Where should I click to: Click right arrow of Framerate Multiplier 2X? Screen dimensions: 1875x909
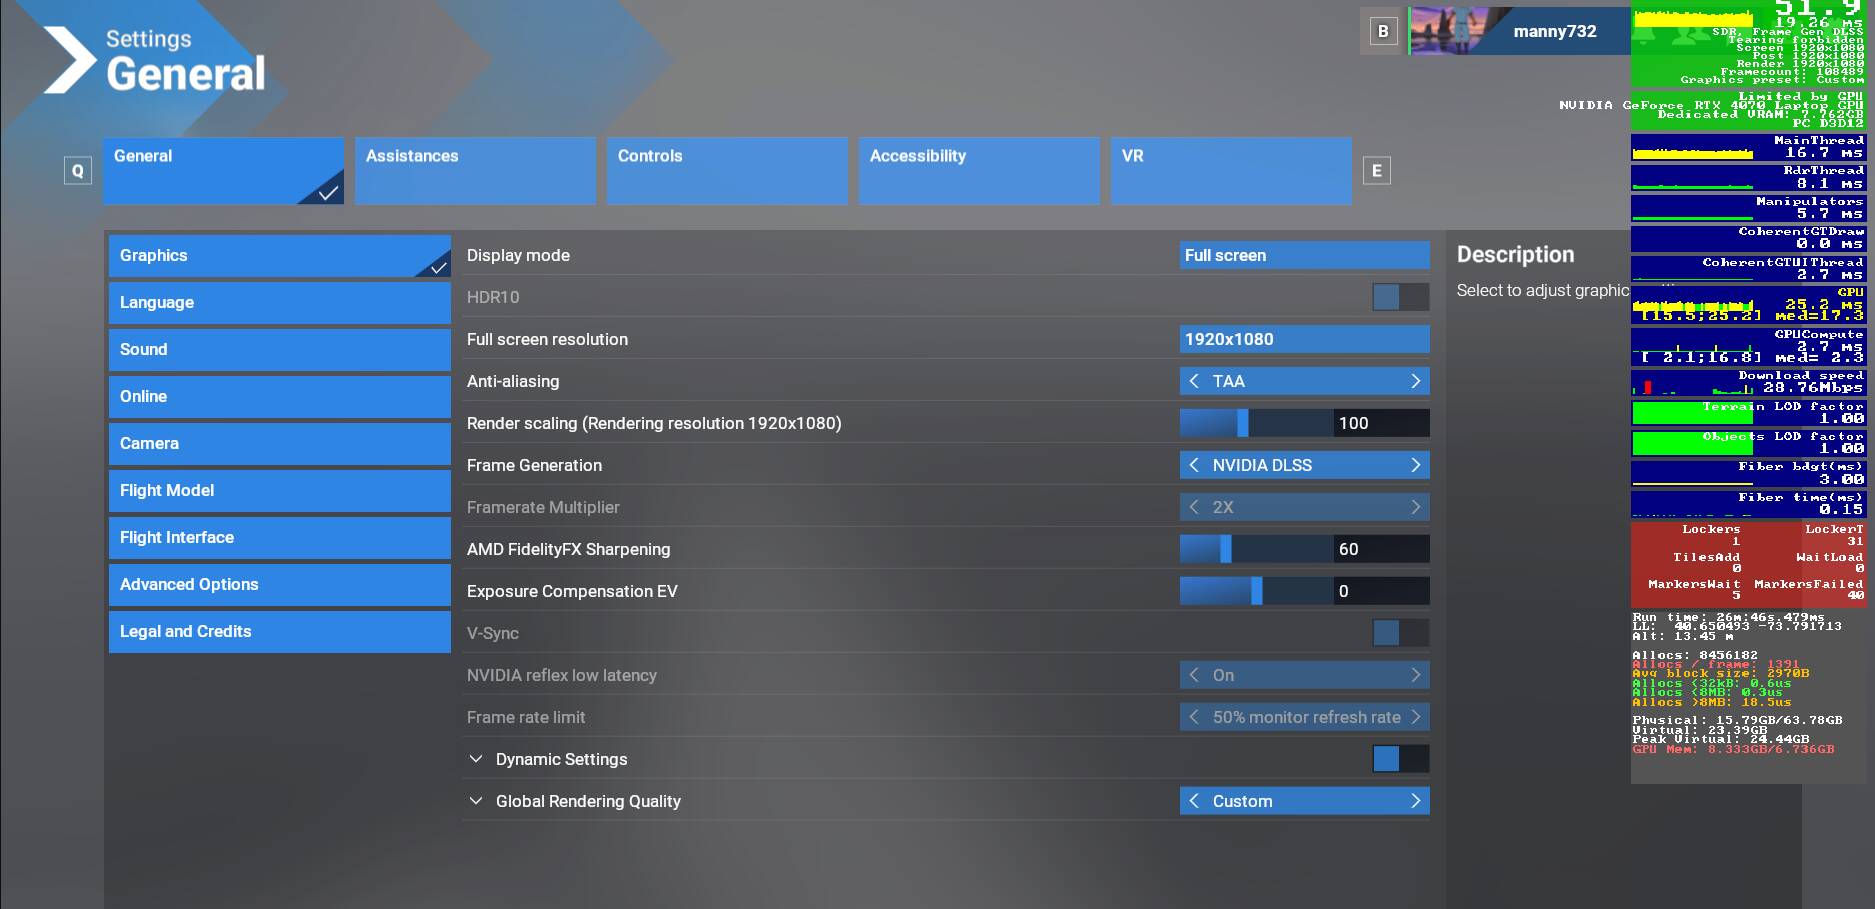(x=1415, y=507)
